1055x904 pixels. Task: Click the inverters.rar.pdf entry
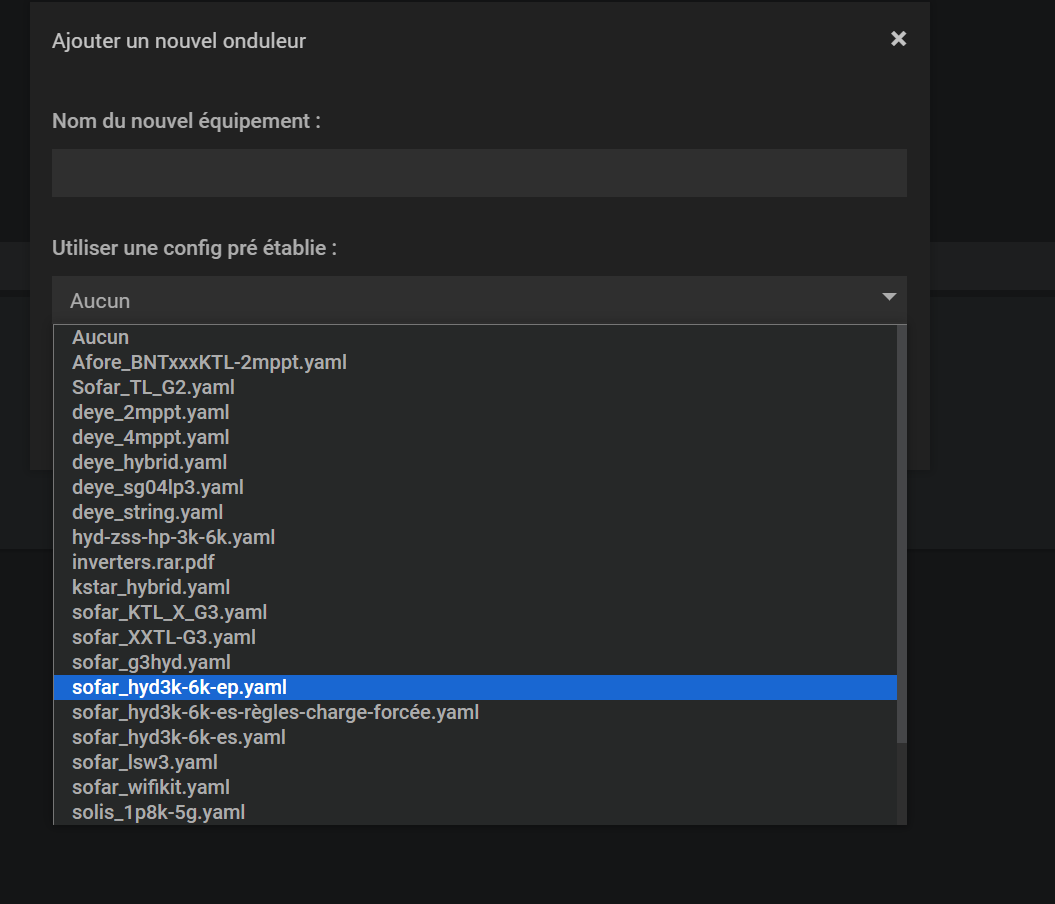pyautogui.click(x=143, y=563)
